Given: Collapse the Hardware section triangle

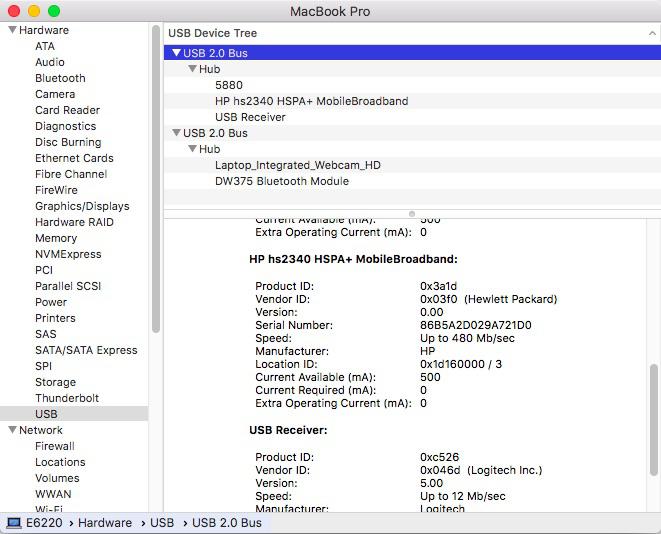Looking at the screenshot, I should (12, 30).
